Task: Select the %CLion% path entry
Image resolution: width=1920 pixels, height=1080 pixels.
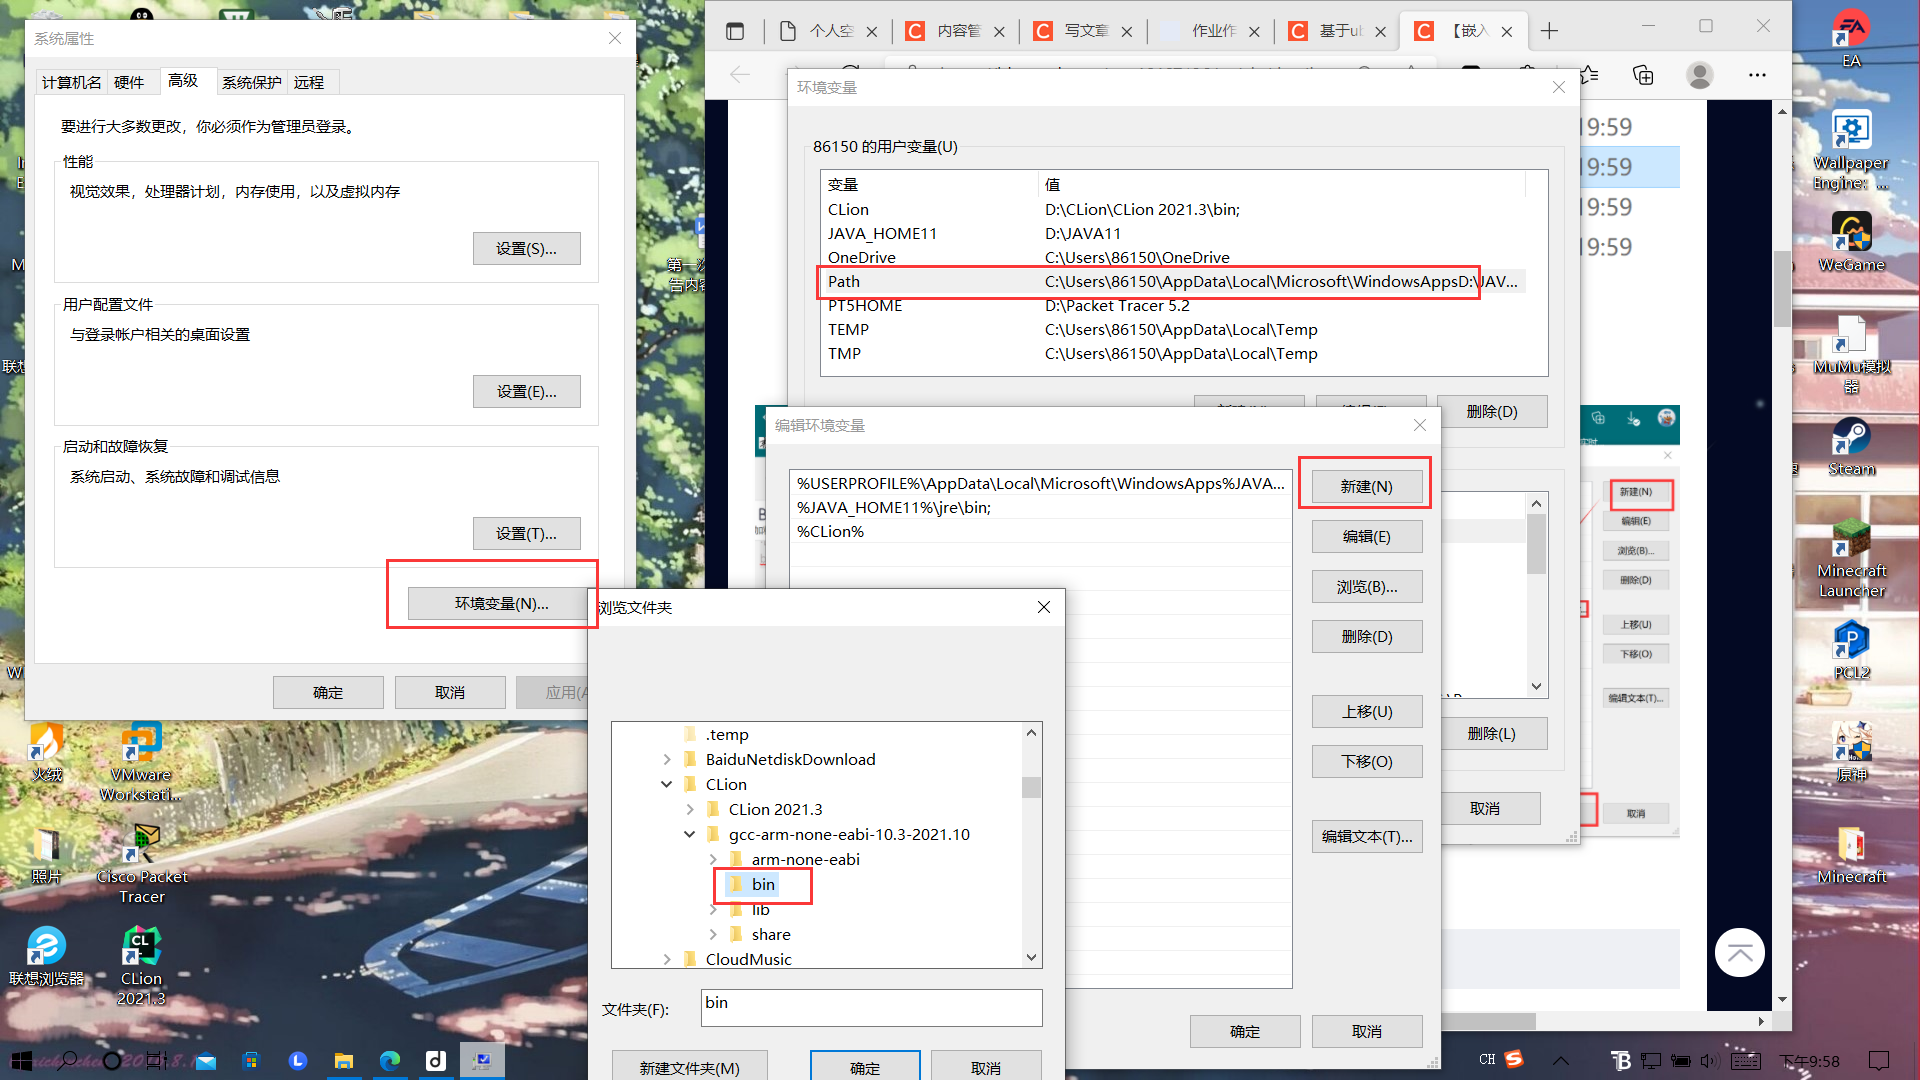Action: tap(1040, 532)
